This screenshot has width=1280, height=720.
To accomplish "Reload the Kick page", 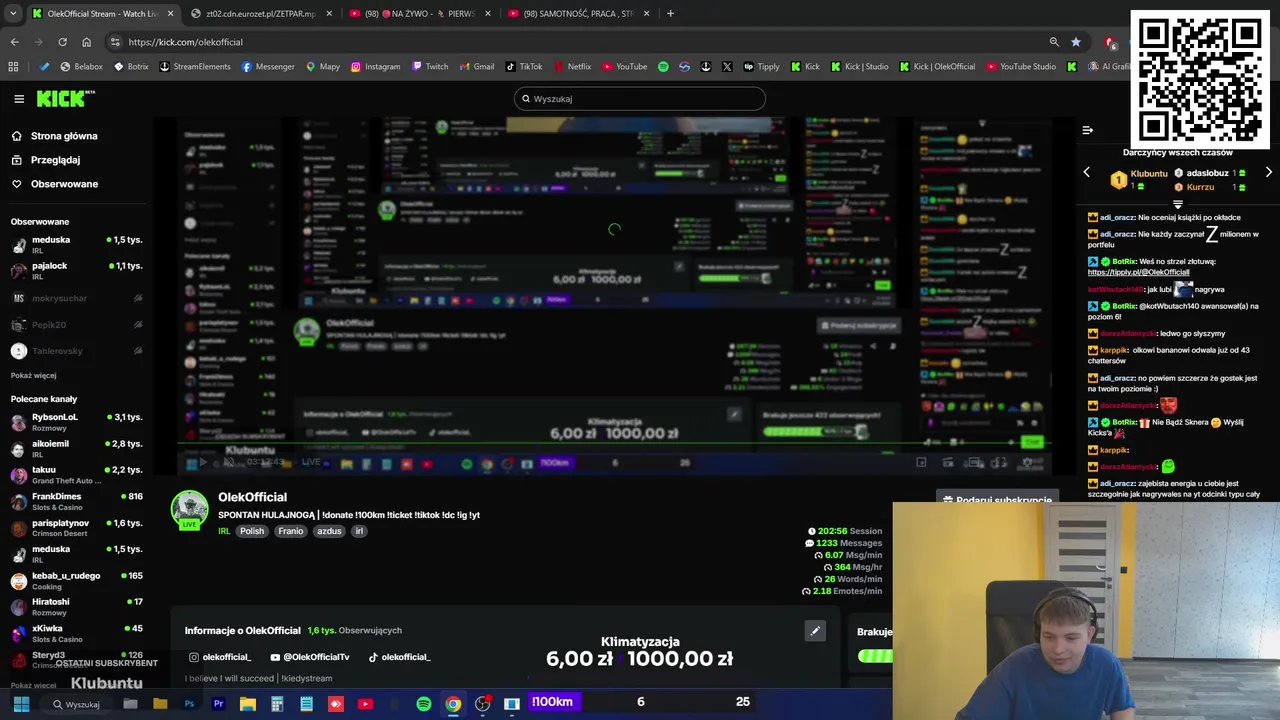I will [x=62, y=42].
